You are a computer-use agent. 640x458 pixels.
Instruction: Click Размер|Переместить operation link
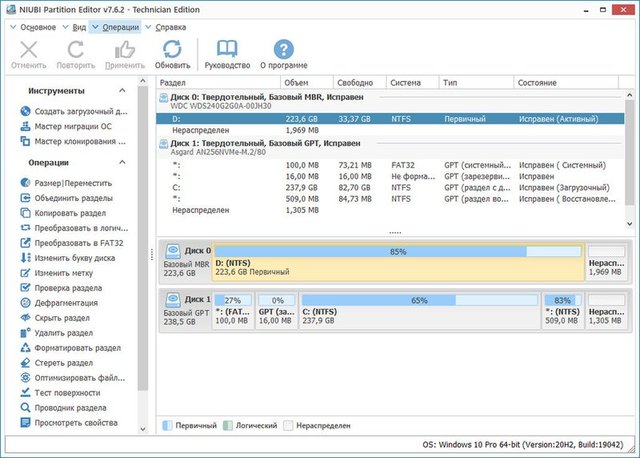(x=73, y=184)
